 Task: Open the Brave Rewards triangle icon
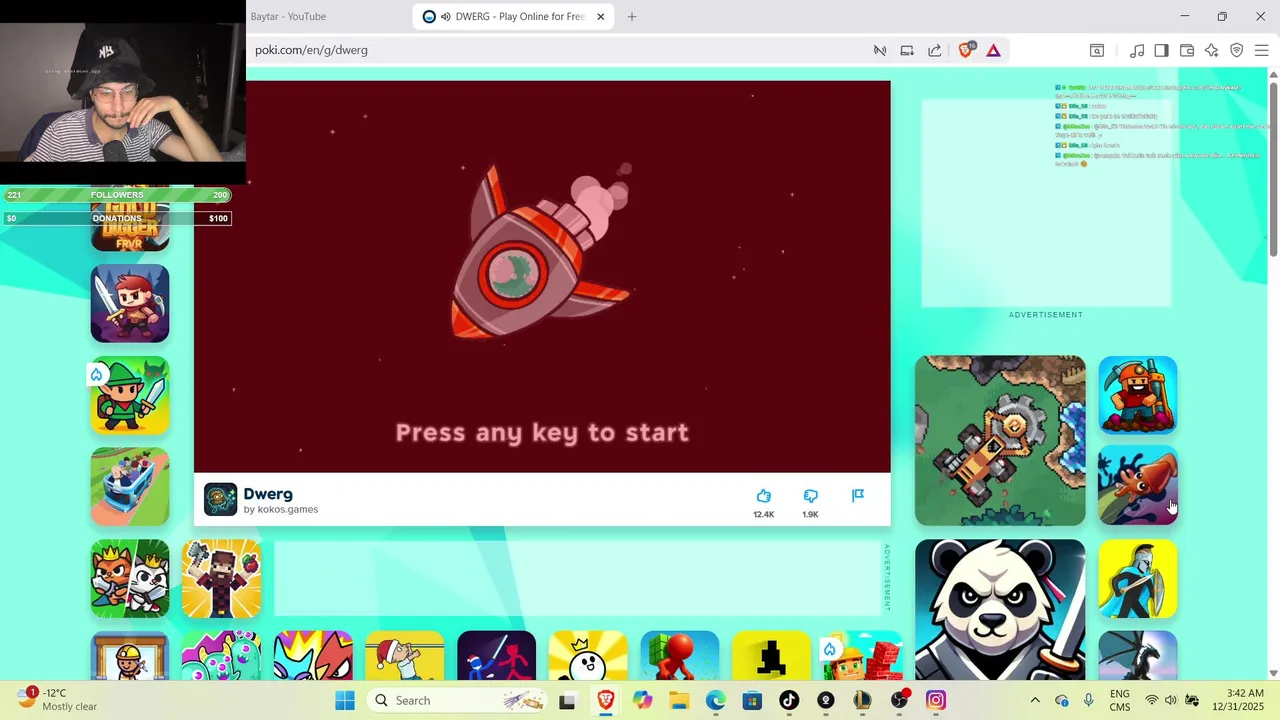[993, 50]
